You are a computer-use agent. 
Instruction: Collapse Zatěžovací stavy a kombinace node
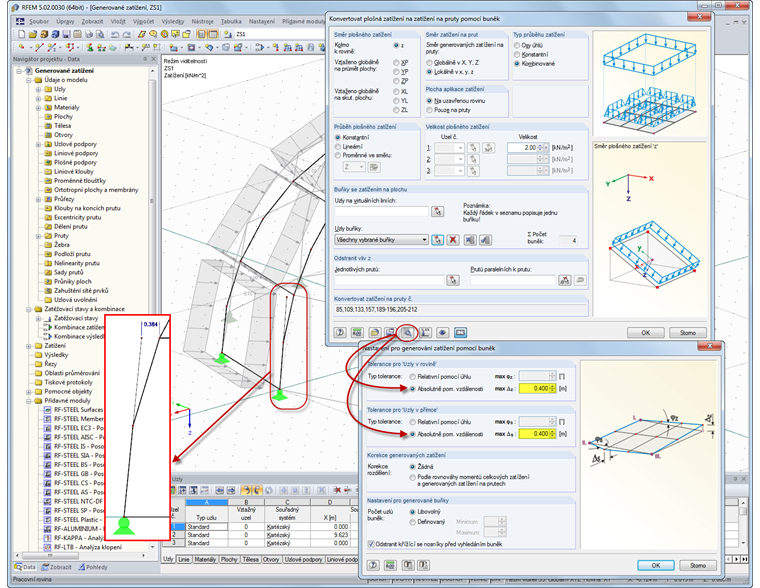(29, 309)
